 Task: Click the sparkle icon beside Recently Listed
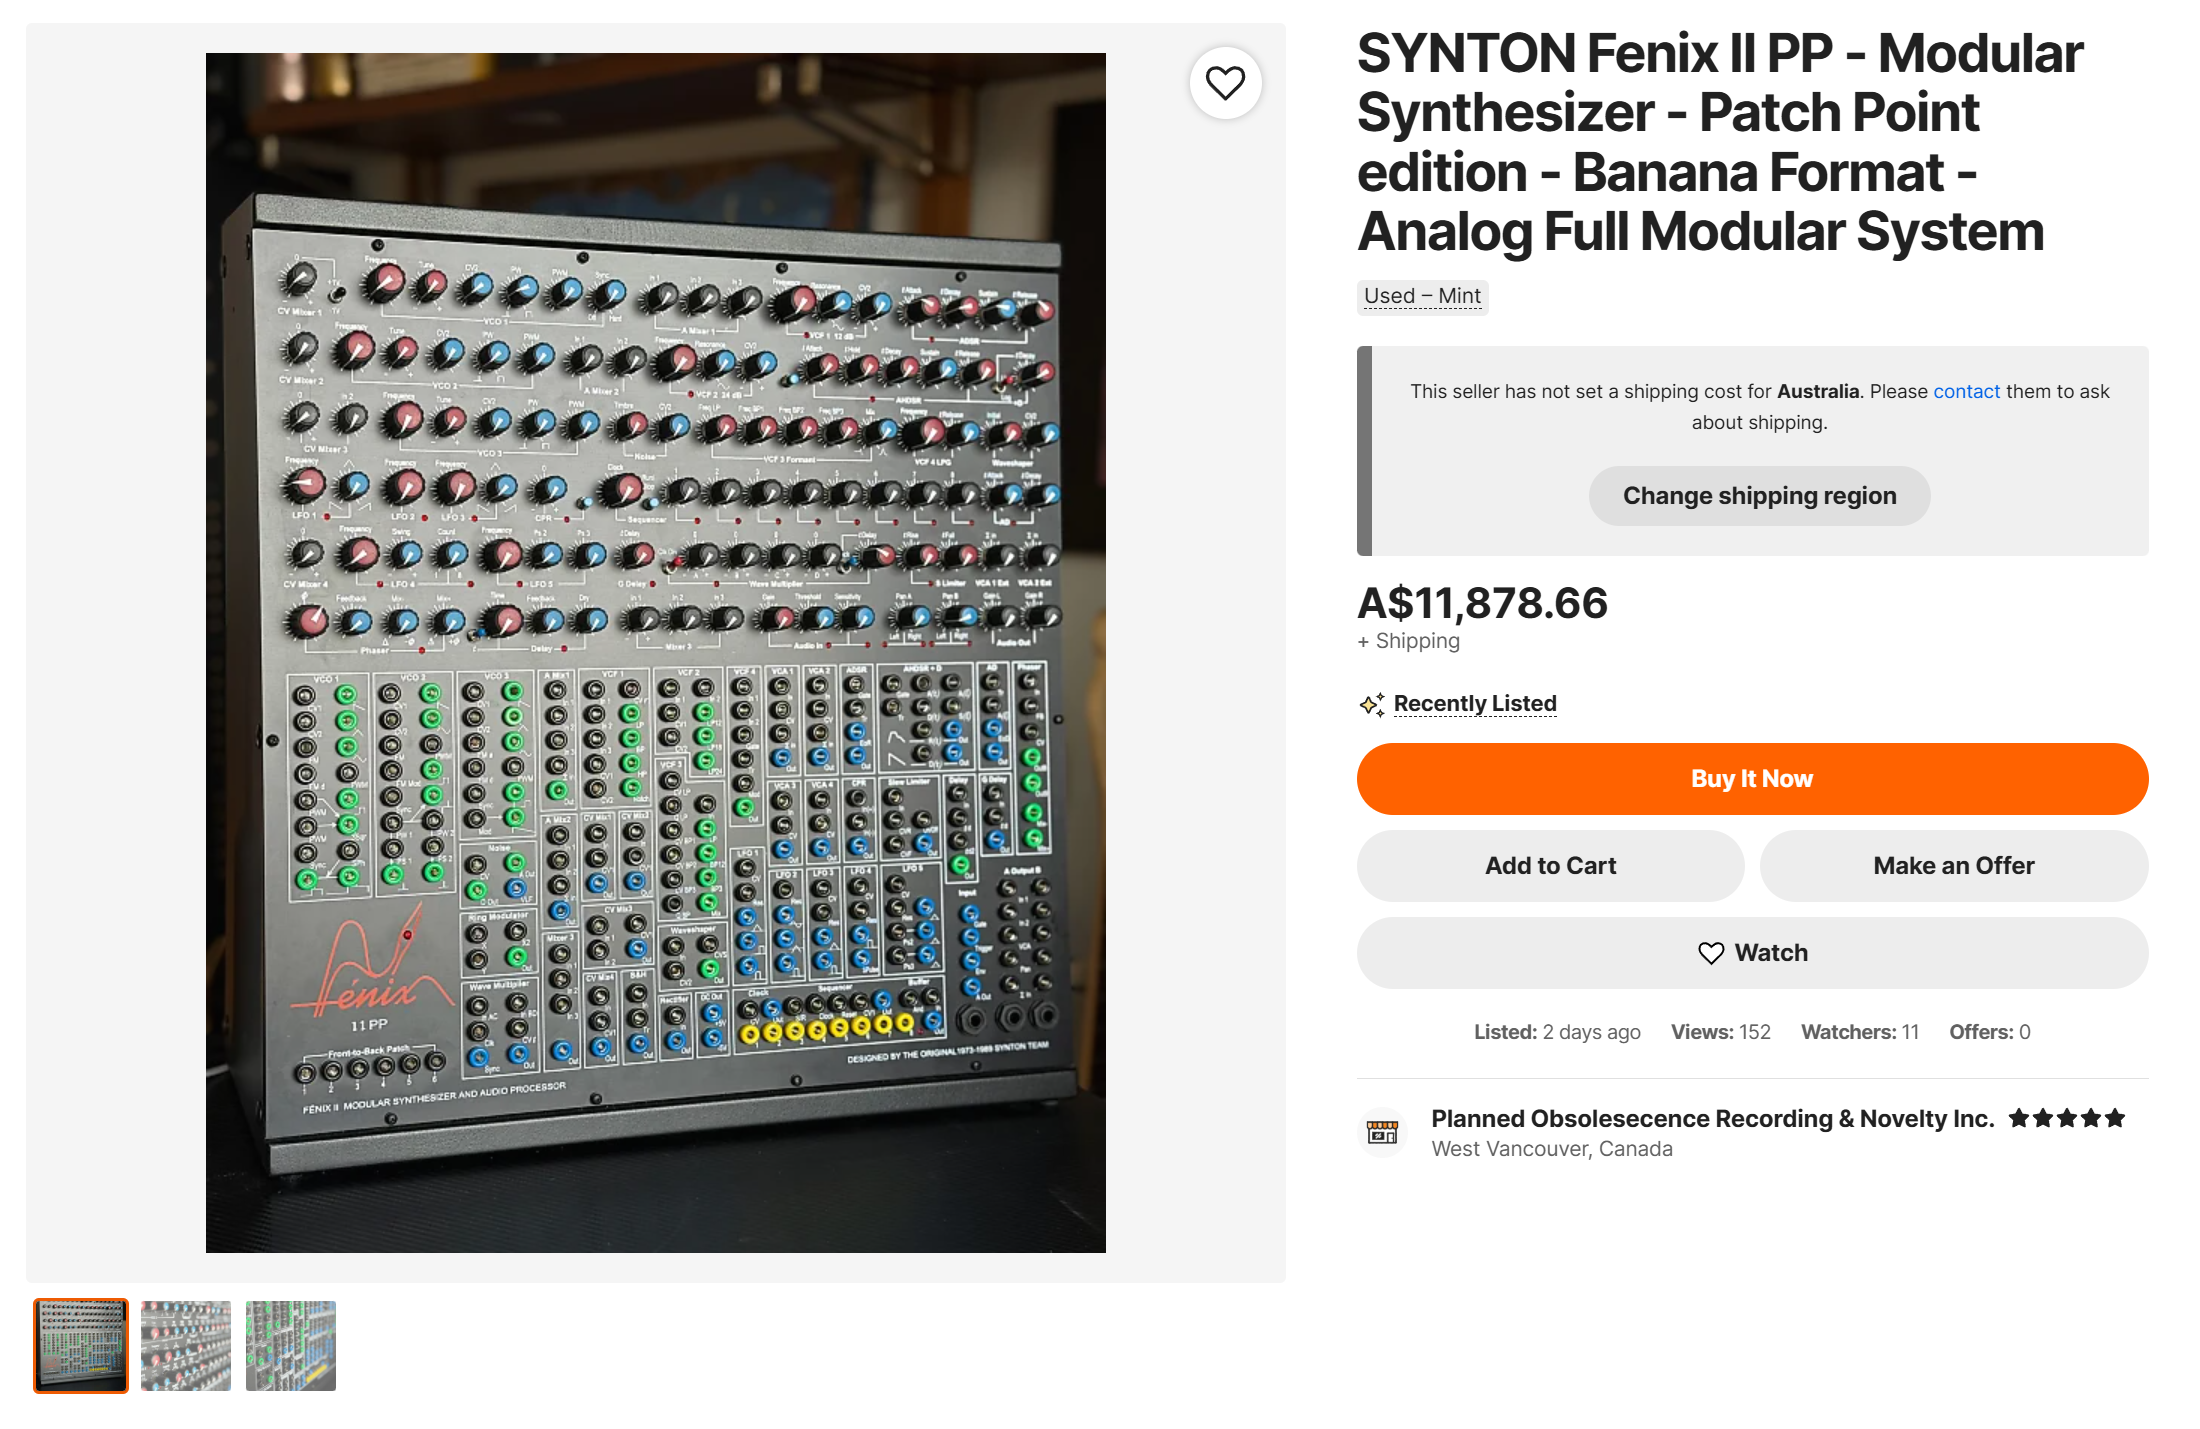[1372, 704]
